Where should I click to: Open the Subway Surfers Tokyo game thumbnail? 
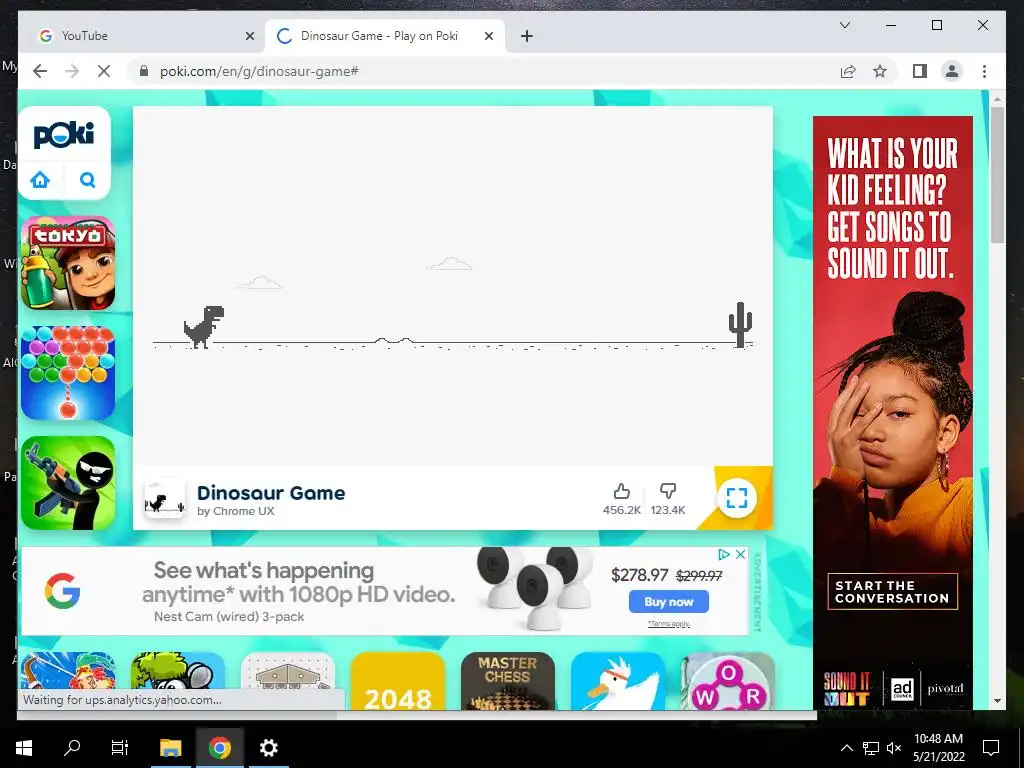point(68,263)
